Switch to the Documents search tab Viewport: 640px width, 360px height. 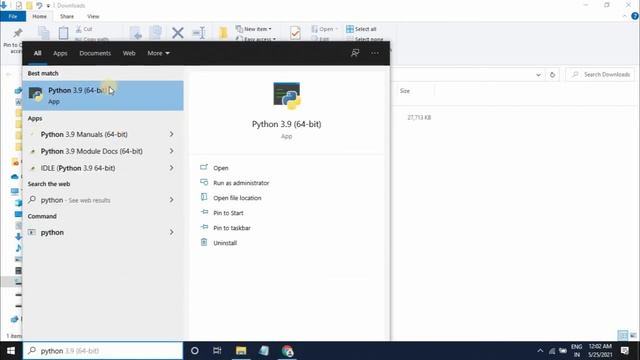click(95, 53)
